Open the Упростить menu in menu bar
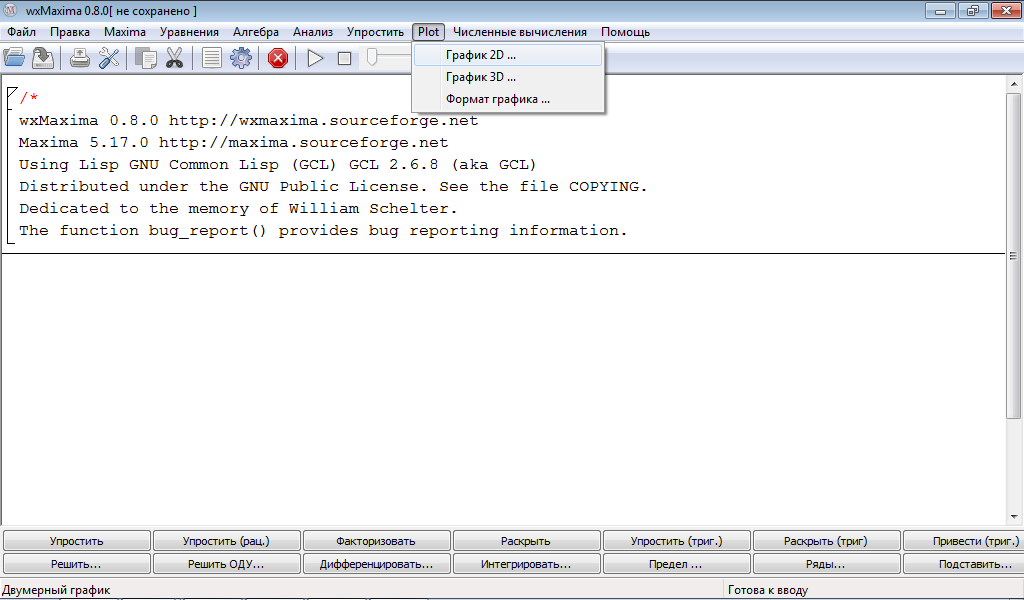This screenshot has width=1024, height=600. pyautogui.click(x=376, y=32)
